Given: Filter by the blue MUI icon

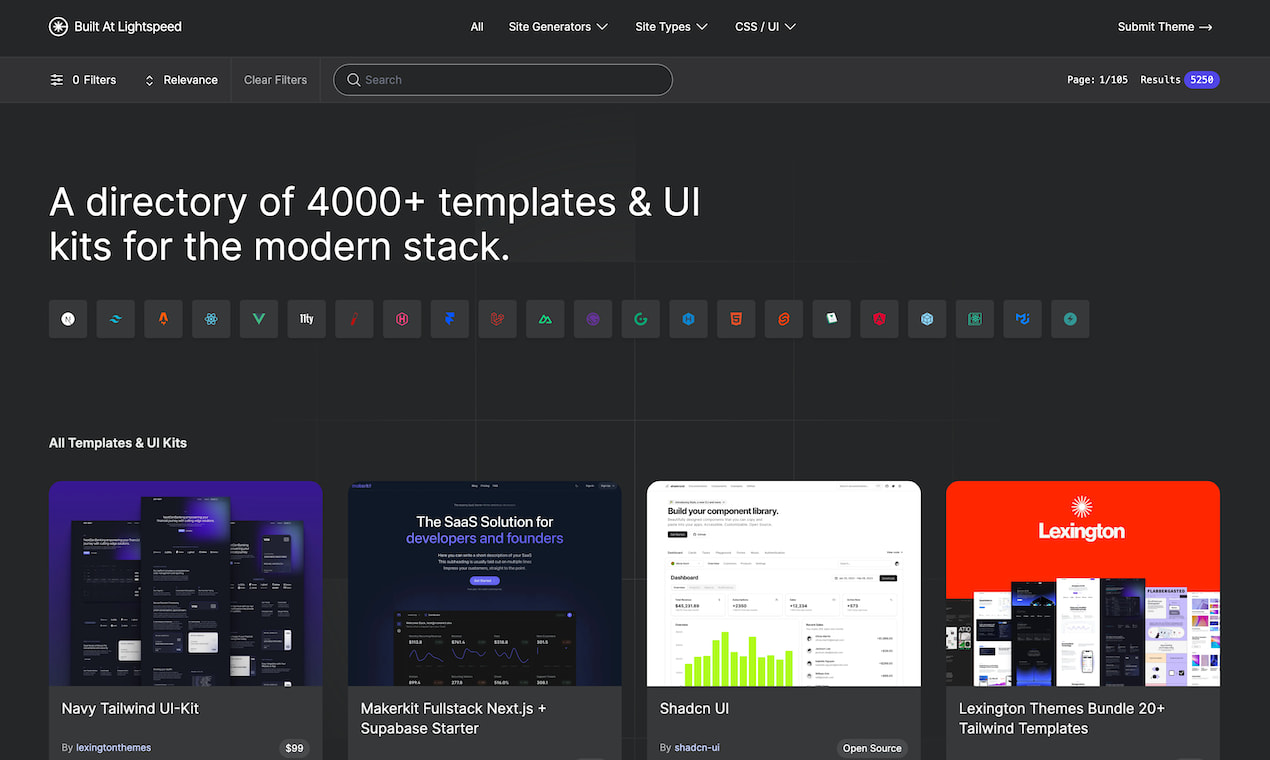Looking at the screenshot, I should 1023,319.
